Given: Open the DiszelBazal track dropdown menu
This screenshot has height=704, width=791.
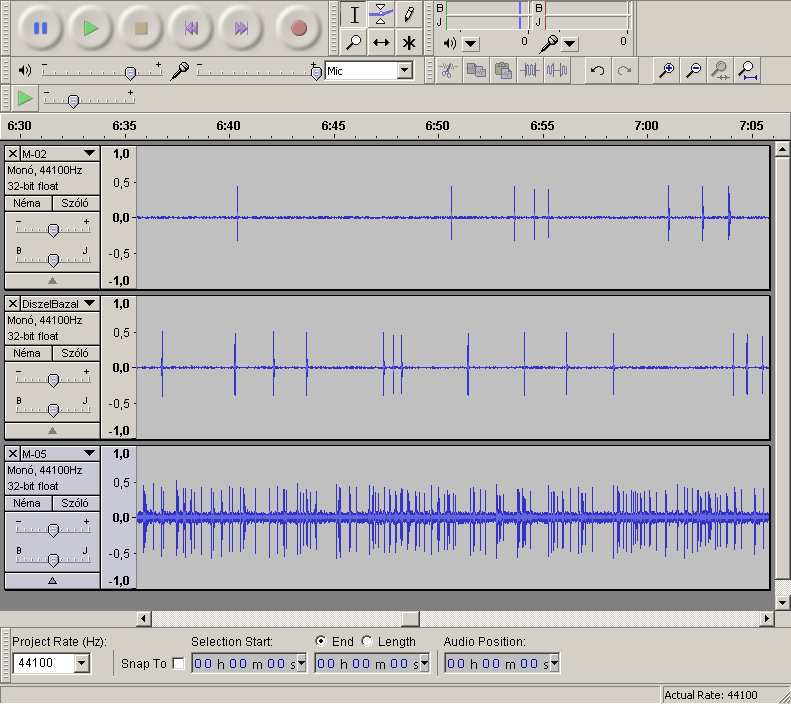Looking at the screenshot, I should [89, 303].
